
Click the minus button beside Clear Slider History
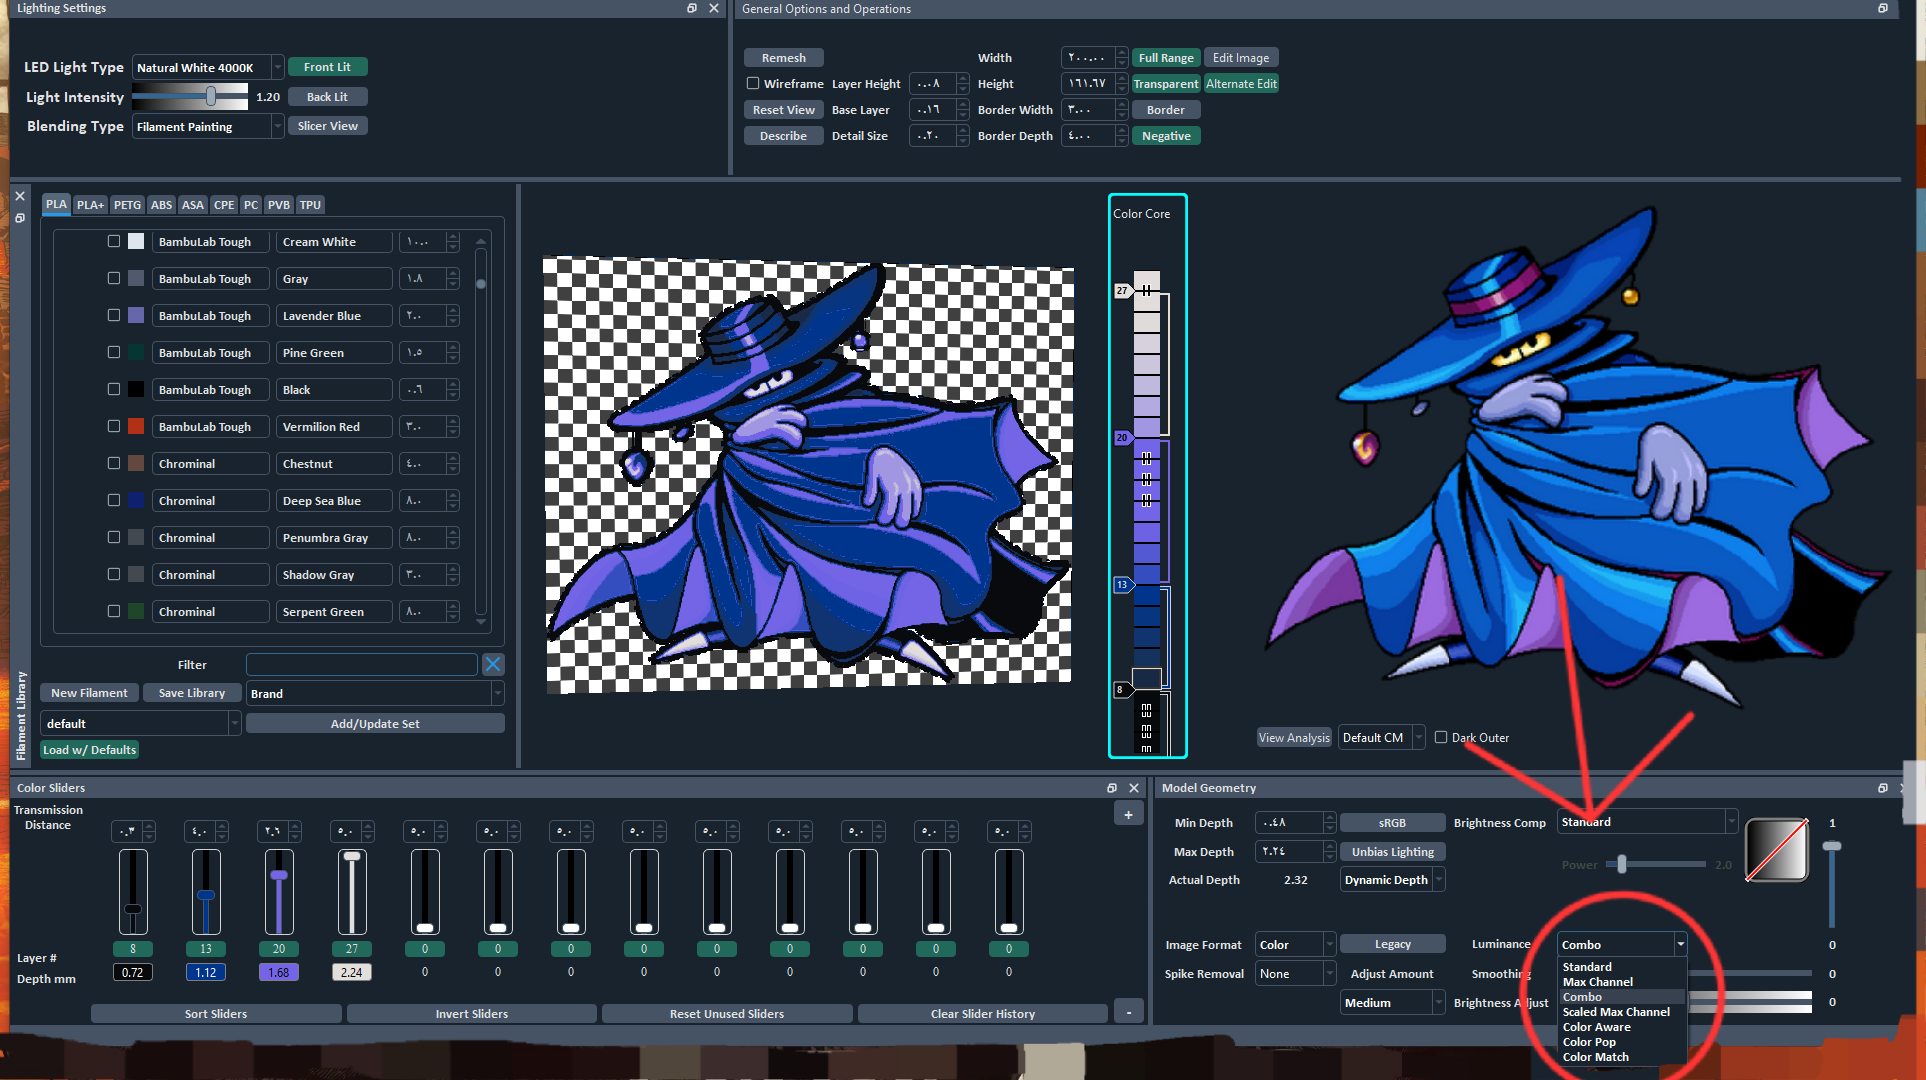click(x=1128, y=1013)
